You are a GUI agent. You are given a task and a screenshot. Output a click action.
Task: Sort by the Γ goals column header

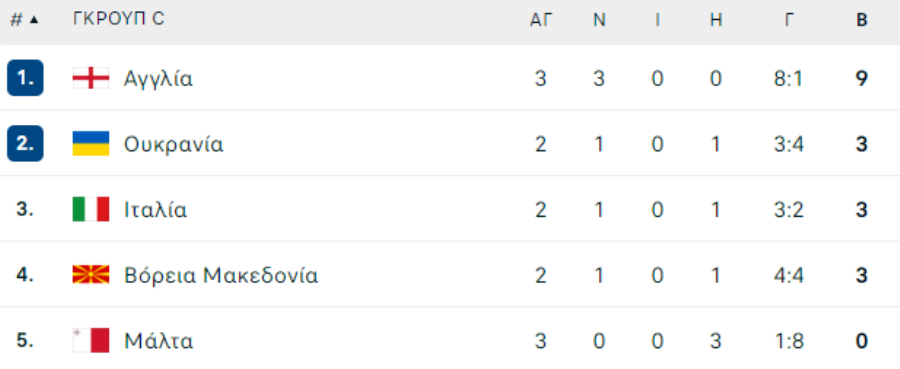coord(789,20)
